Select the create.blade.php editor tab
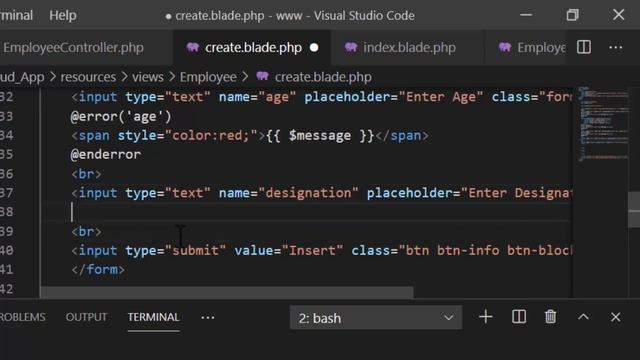 tap(253, 48)
